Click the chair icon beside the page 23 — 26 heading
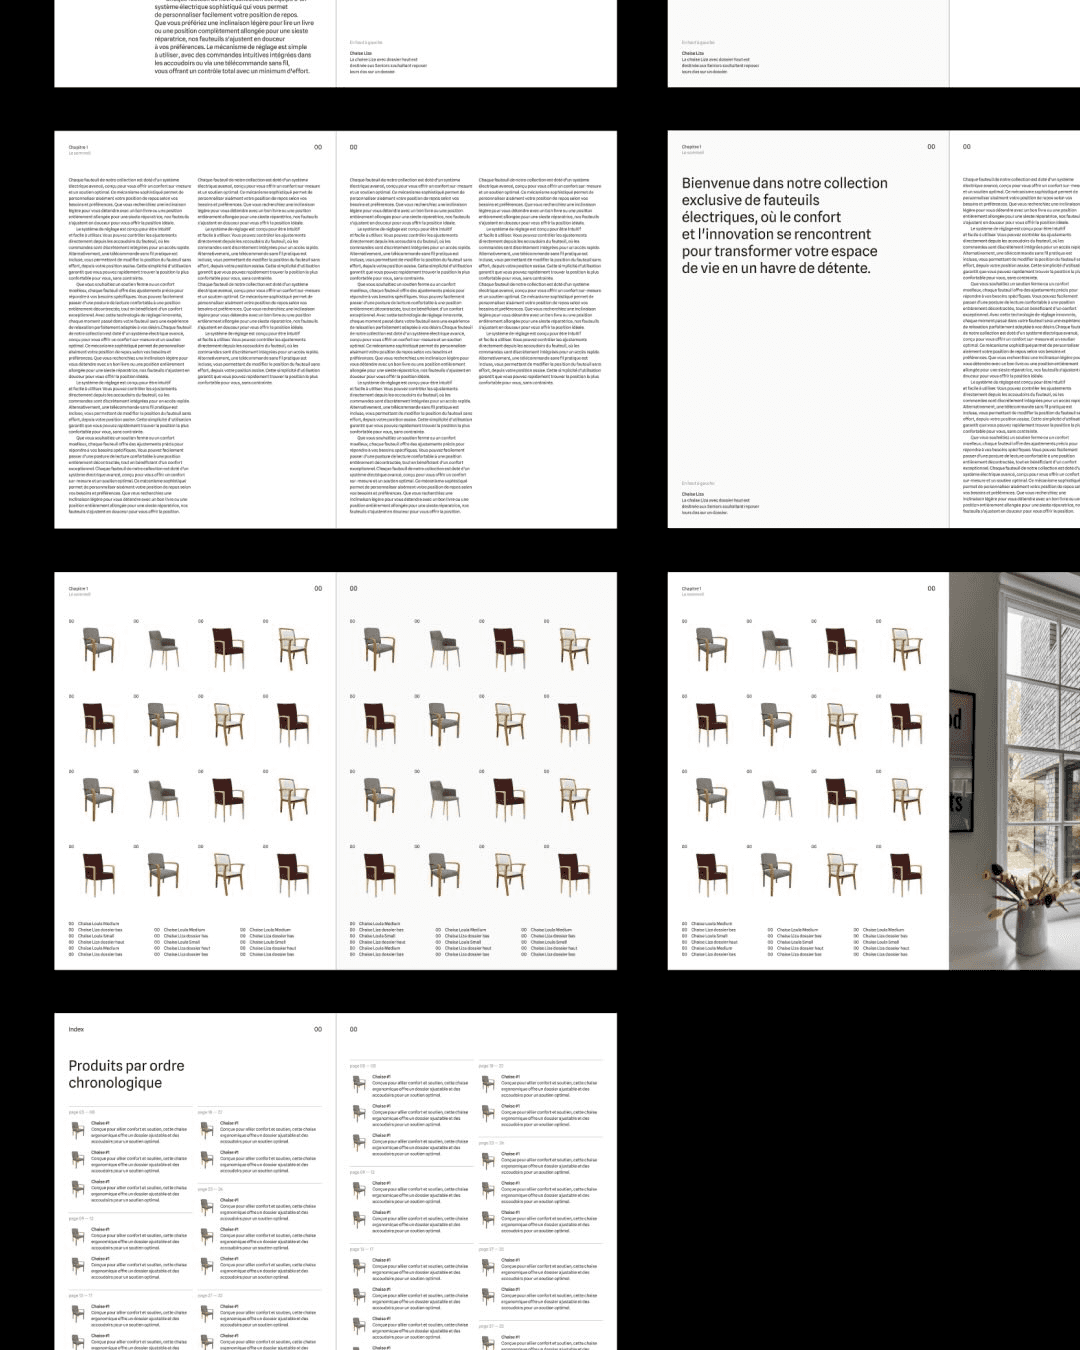Viewport: 1080px width, 1350px height. (x=207, y=1206)
